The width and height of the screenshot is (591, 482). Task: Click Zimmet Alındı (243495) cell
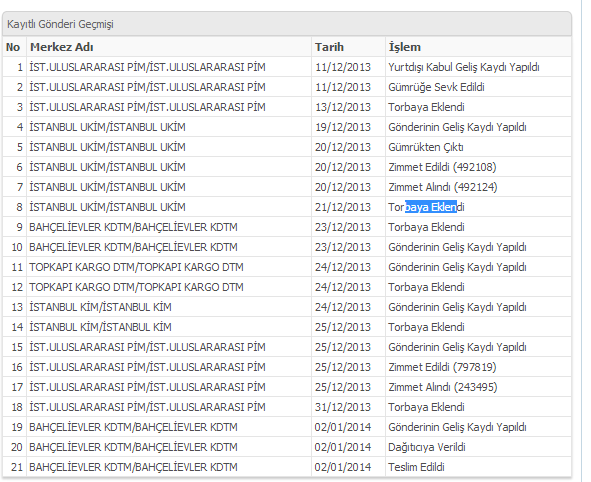(442, 387)
